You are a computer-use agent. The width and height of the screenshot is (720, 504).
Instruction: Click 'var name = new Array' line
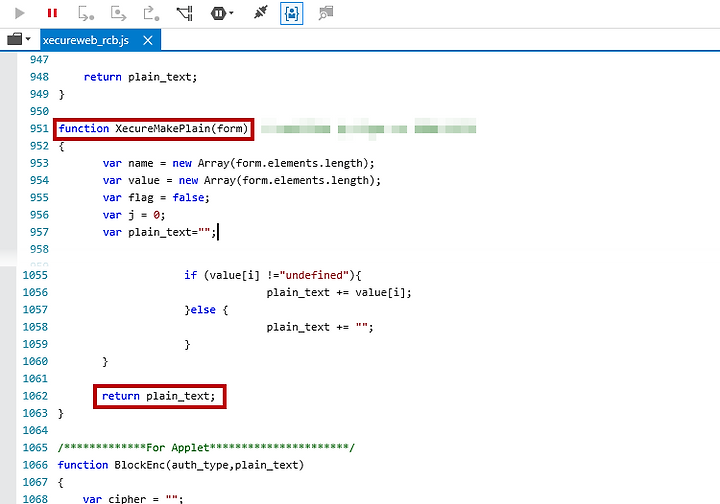click(239, 163)
